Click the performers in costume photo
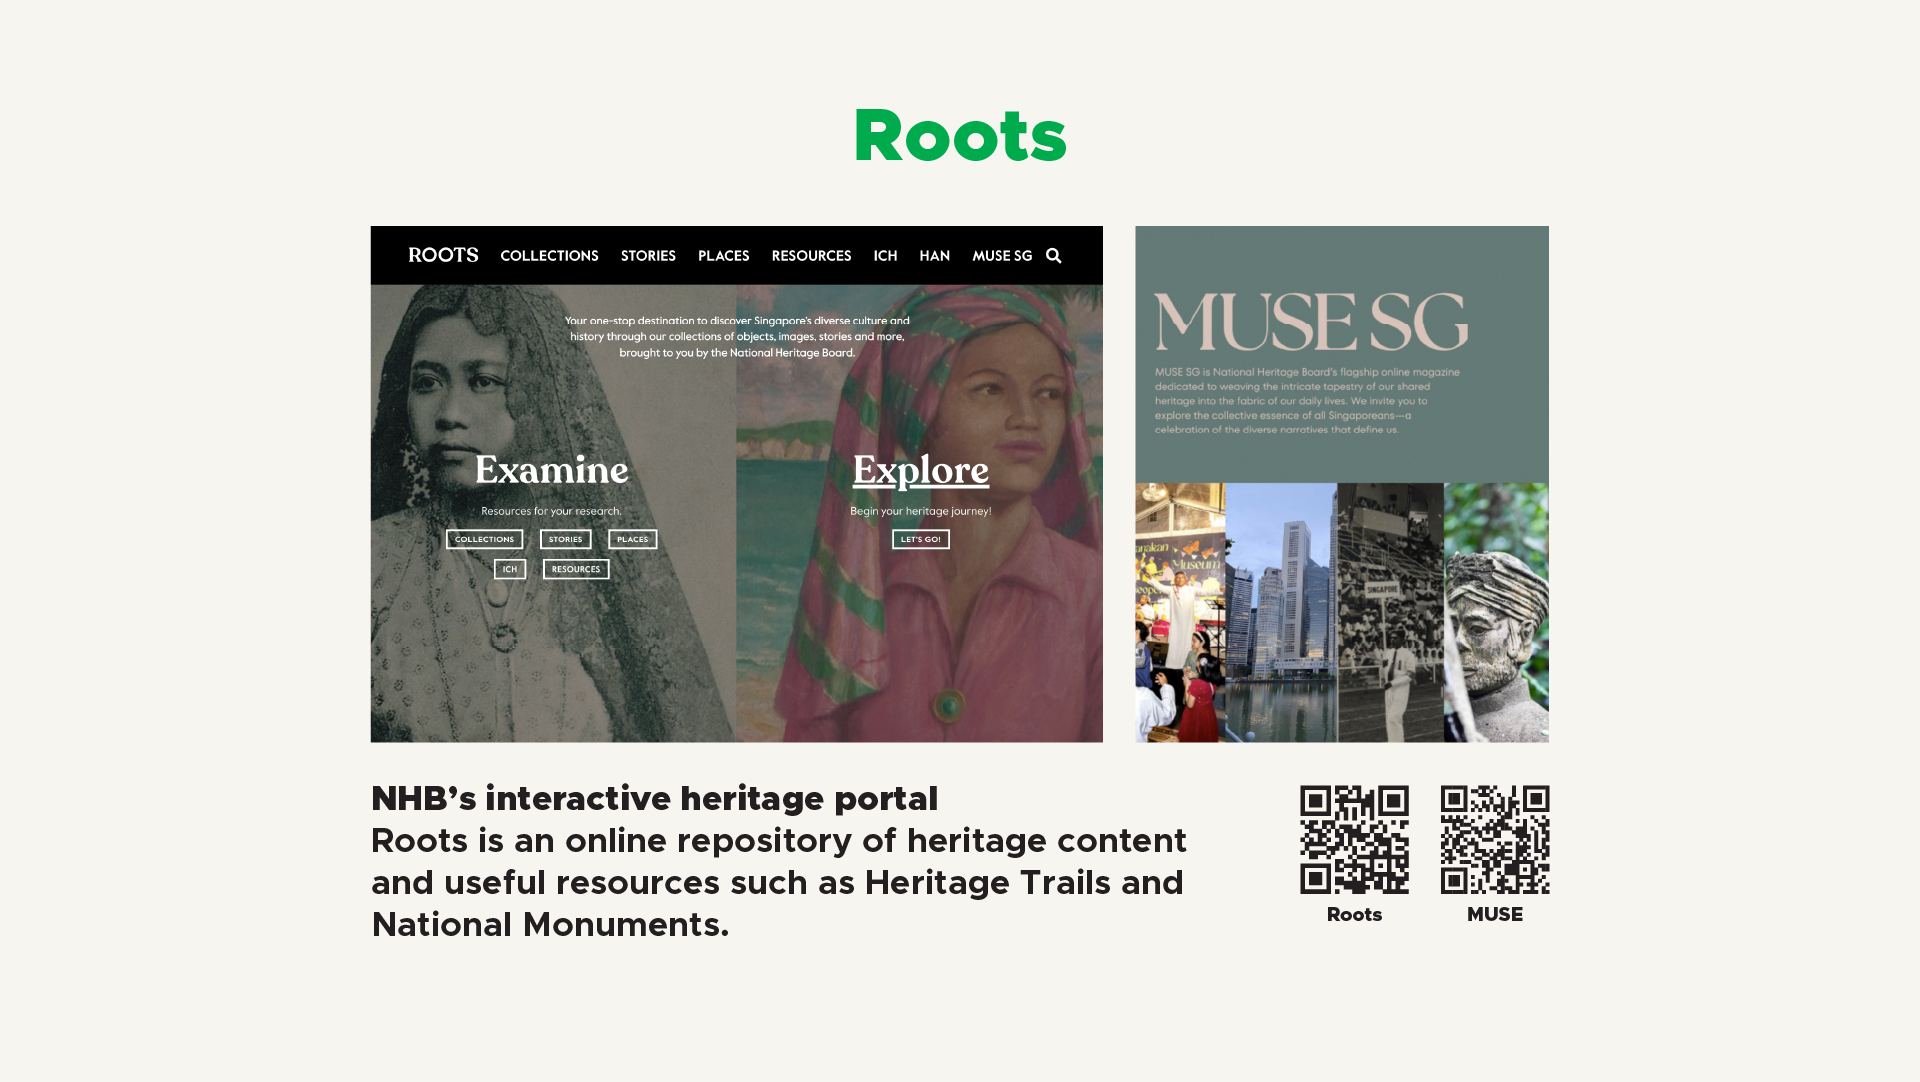1920x1082 pixels. point(1180,612)
